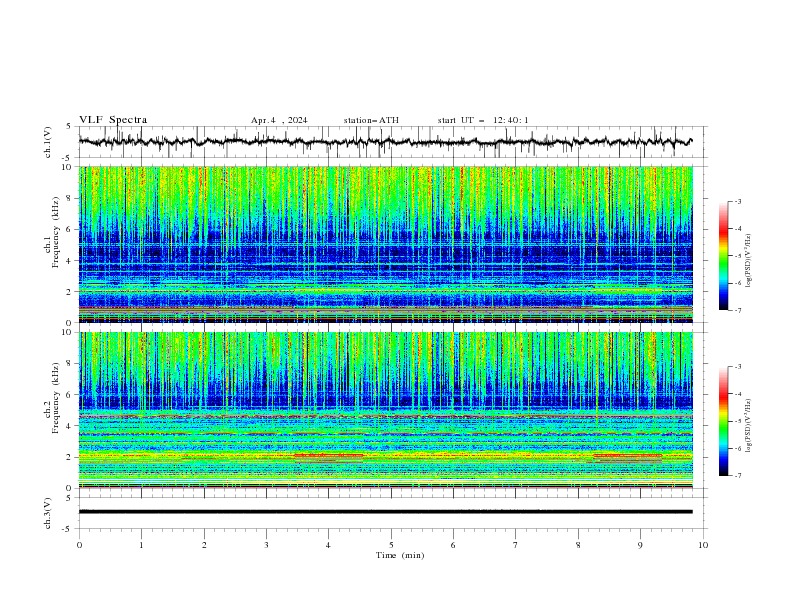
Task: Click the ch.2 "Frequency (kHz)" axis title
Action: click(56, 399)
